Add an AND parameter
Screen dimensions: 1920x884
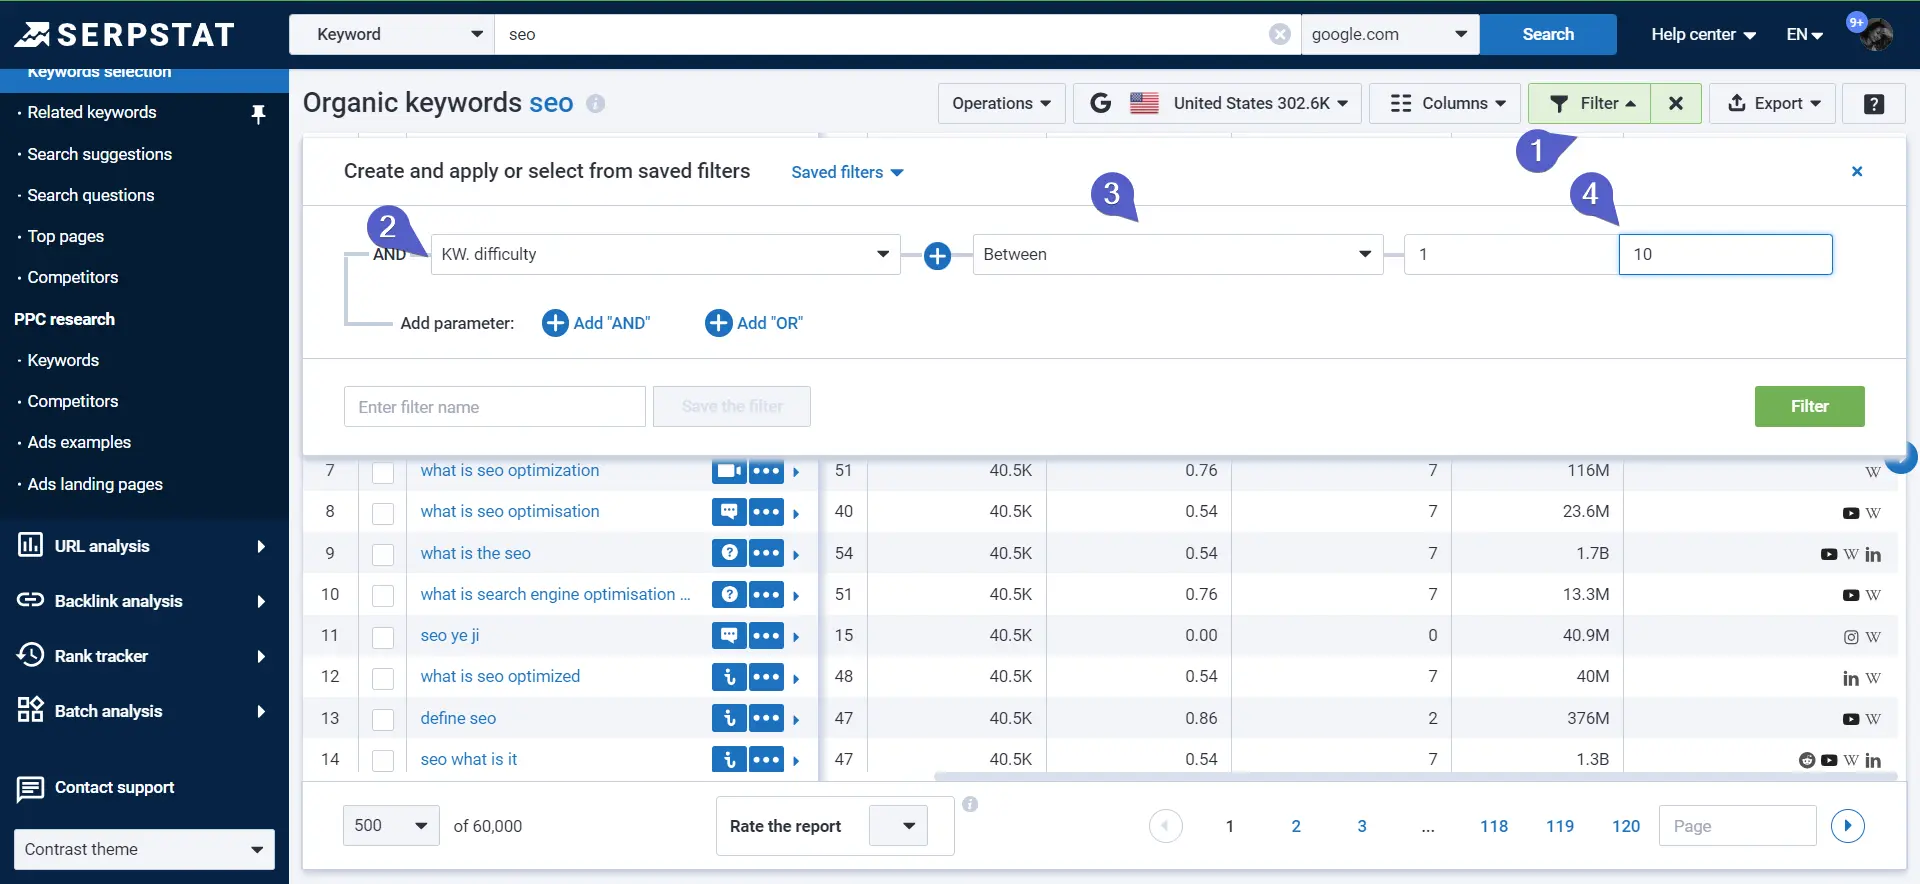(596, 323)
